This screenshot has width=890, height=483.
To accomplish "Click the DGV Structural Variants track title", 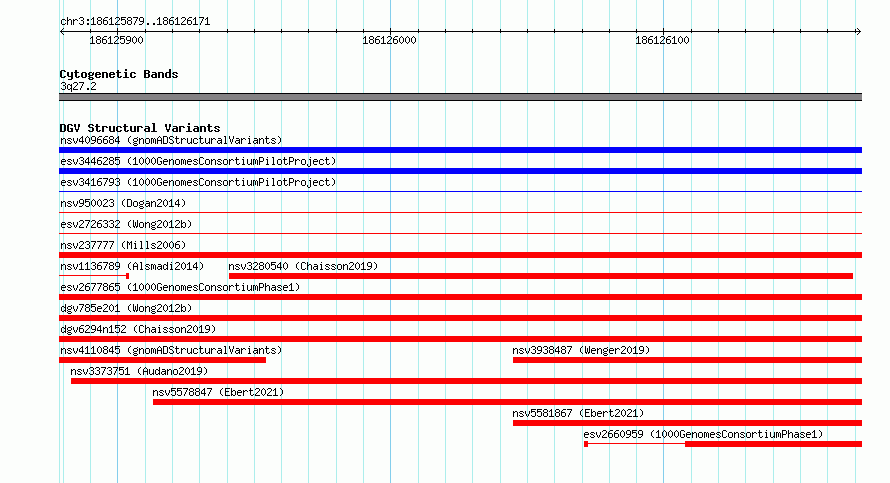I will [x=140, y=128].
